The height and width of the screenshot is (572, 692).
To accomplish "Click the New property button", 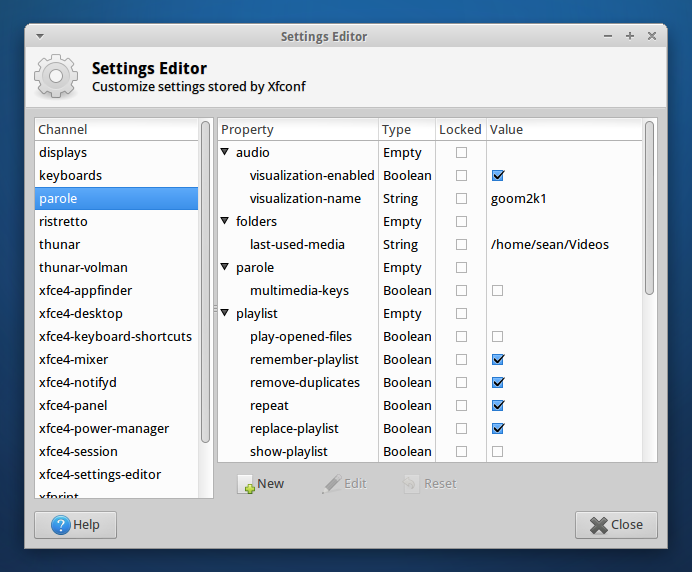I will (261, 484).
